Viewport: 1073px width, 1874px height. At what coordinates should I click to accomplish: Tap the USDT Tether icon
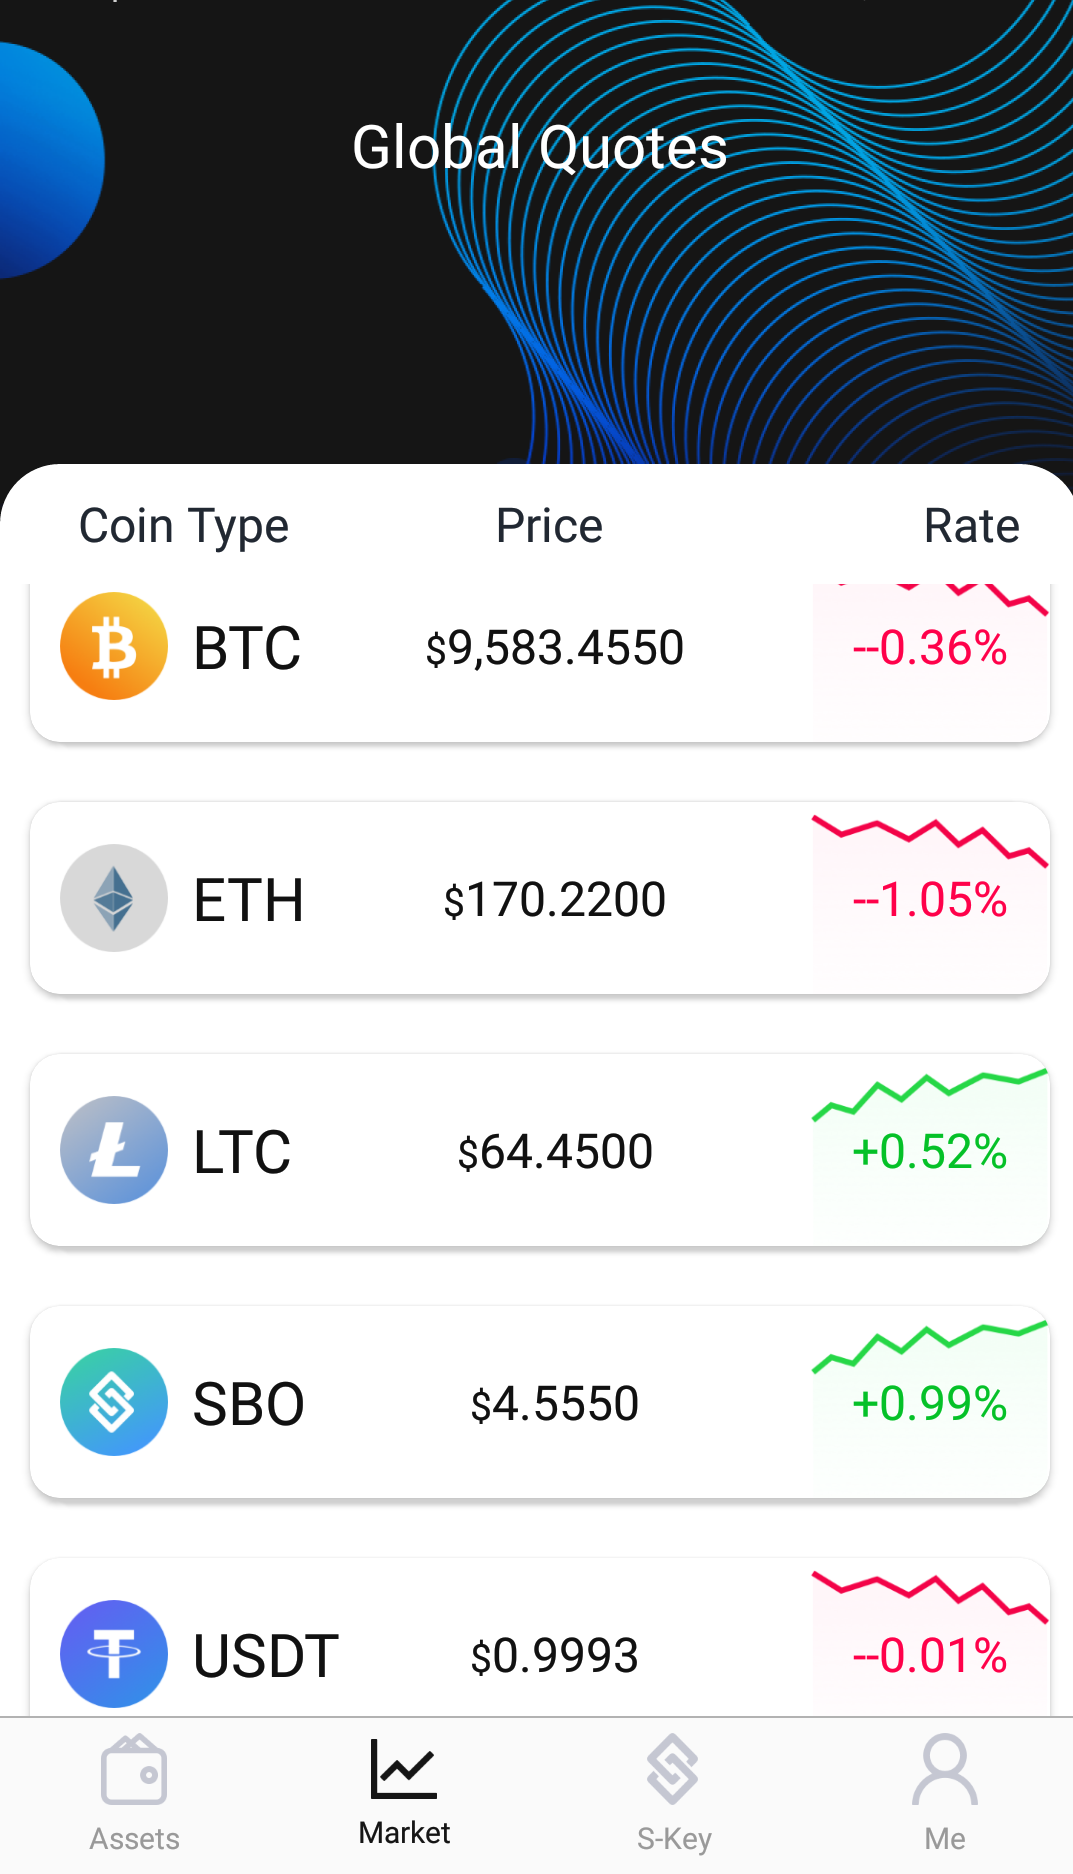click(114, 1654)
